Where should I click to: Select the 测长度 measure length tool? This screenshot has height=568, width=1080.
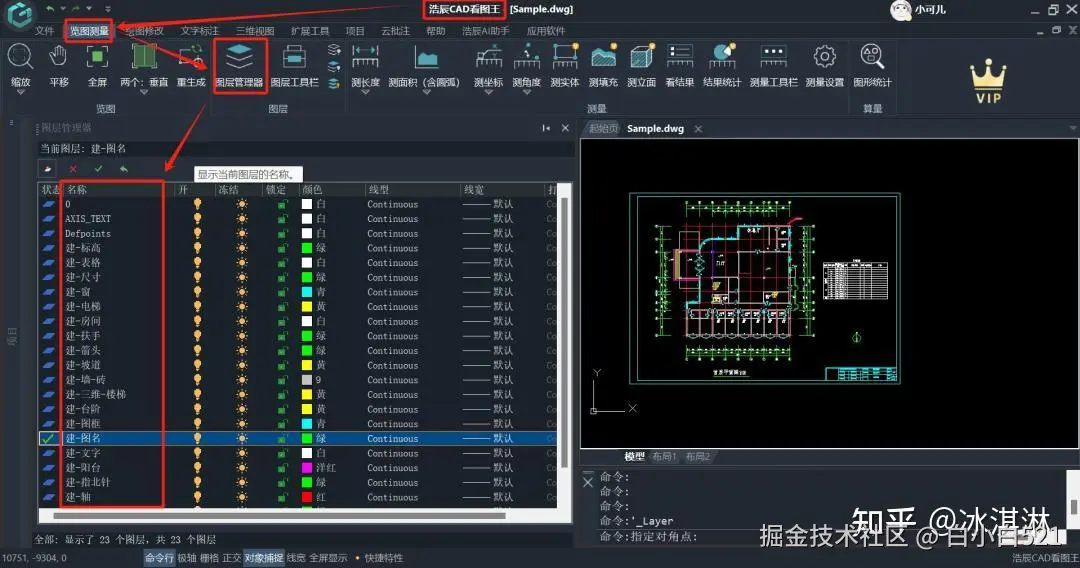[x=365, y=65]
